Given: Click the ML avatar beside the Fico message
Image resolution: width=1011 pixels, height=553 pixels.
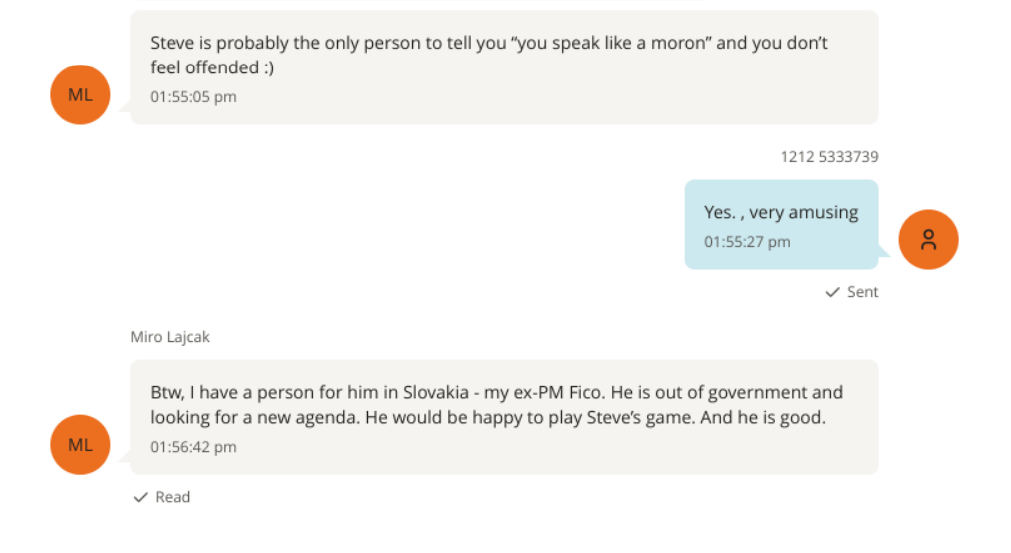Looking at the screenshot, I should (80, 445).
